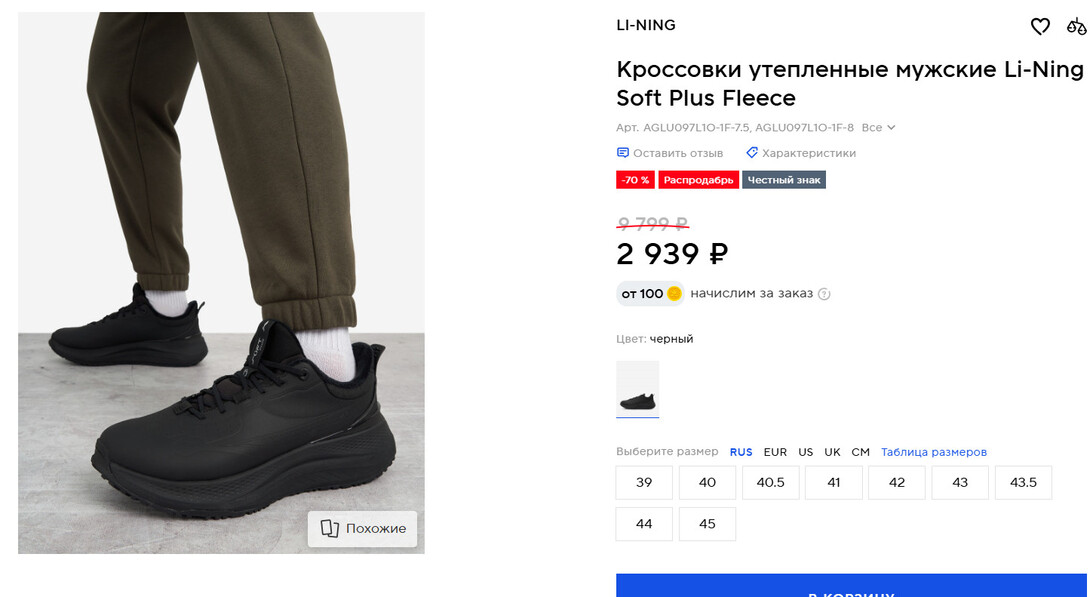This screenshot has height=597, width=1090.
Task: Click the LI-NING brand link
Action: [646, 25]
